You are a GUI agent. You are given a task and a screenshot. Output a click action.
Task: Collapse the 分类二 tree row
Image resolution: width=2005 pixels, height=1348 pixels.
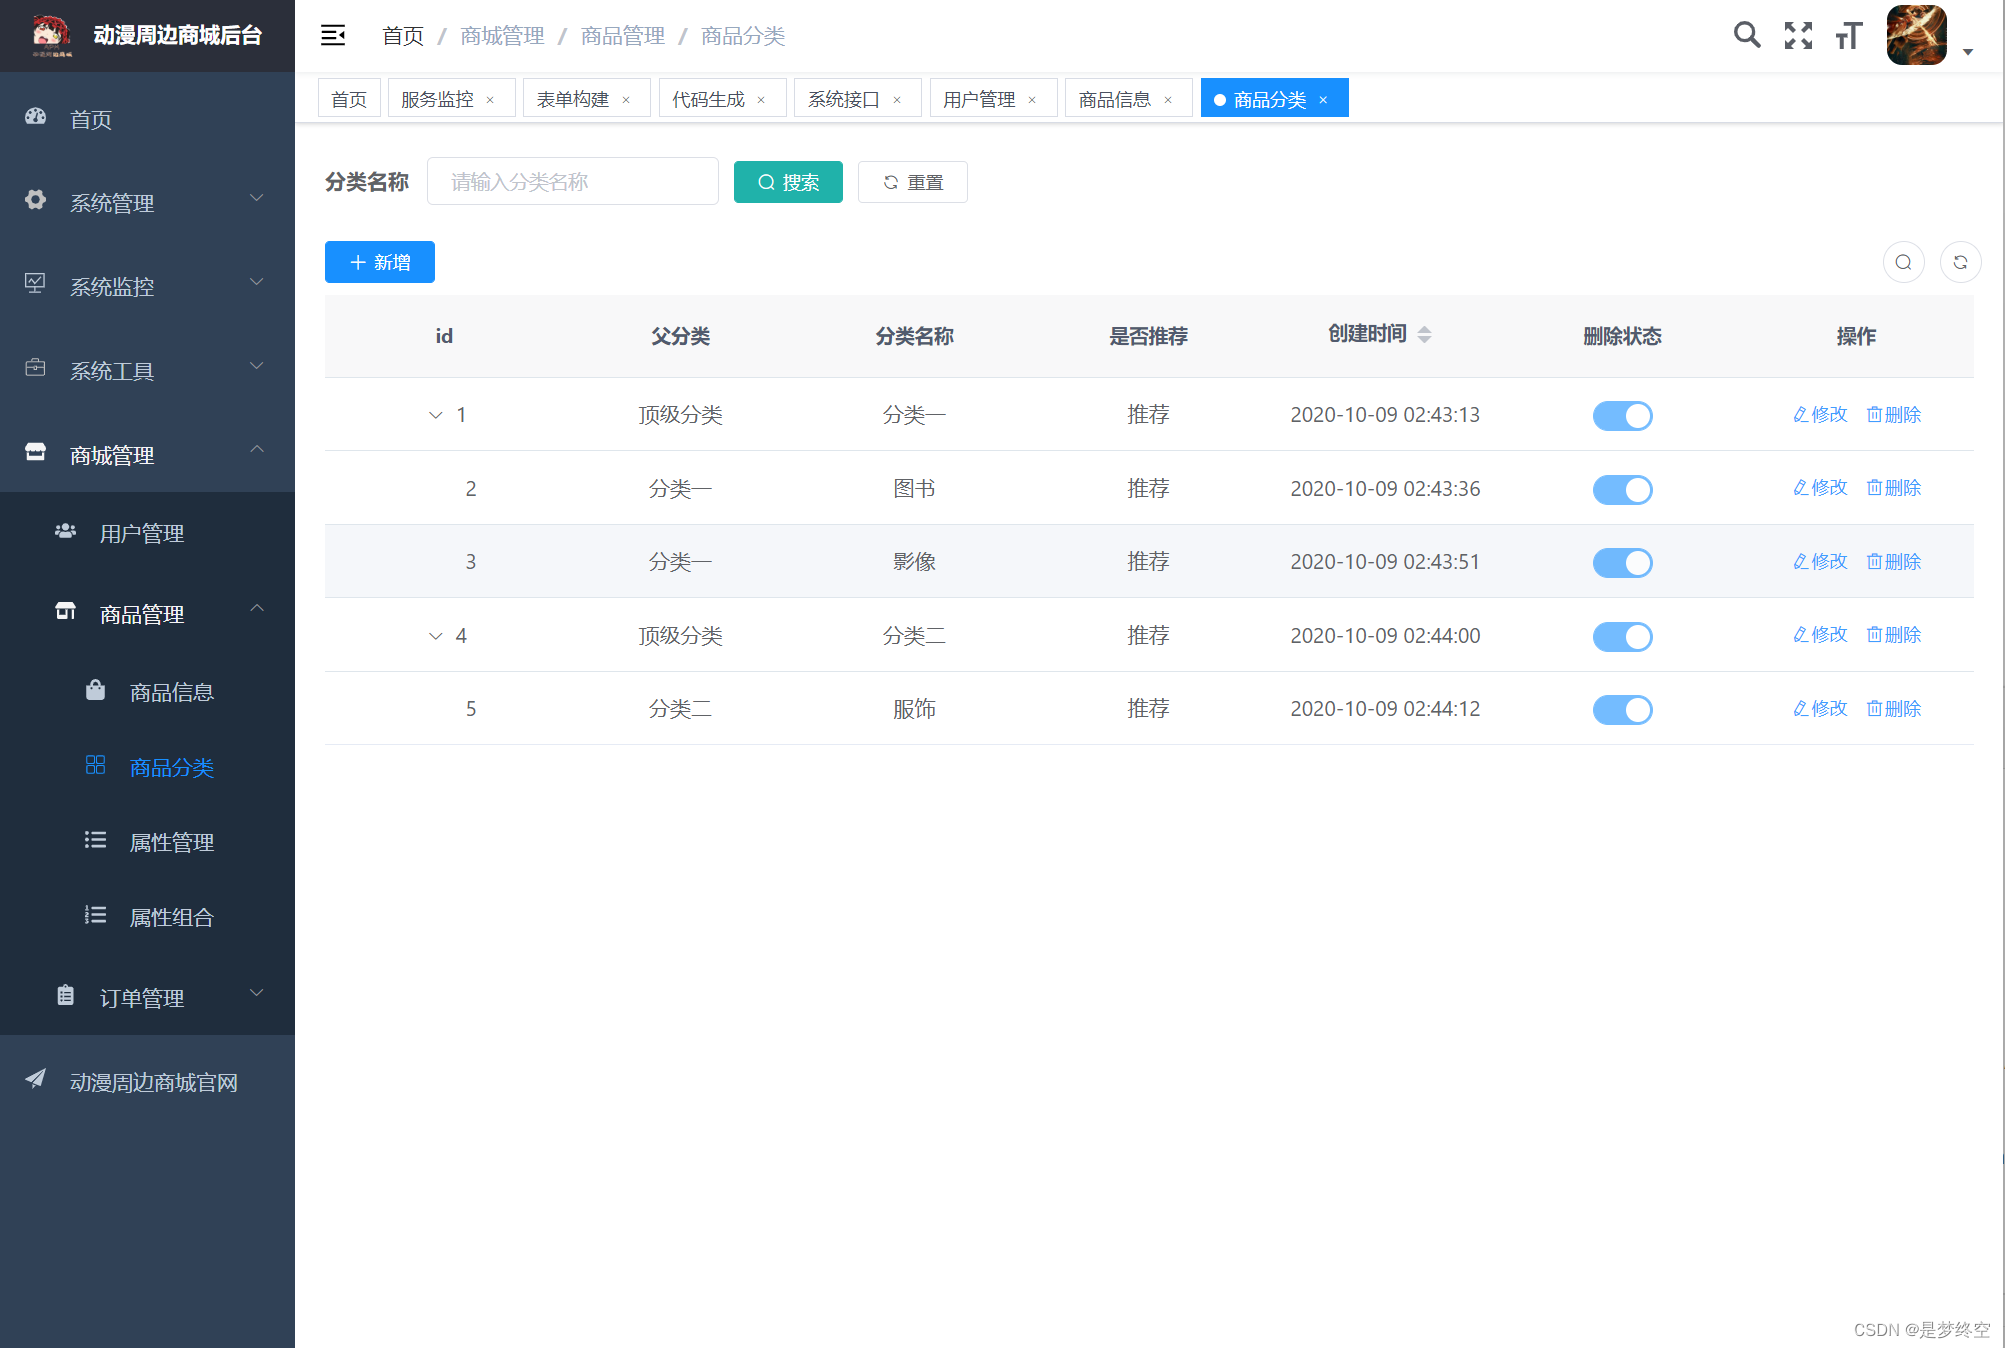click(435, 636)
